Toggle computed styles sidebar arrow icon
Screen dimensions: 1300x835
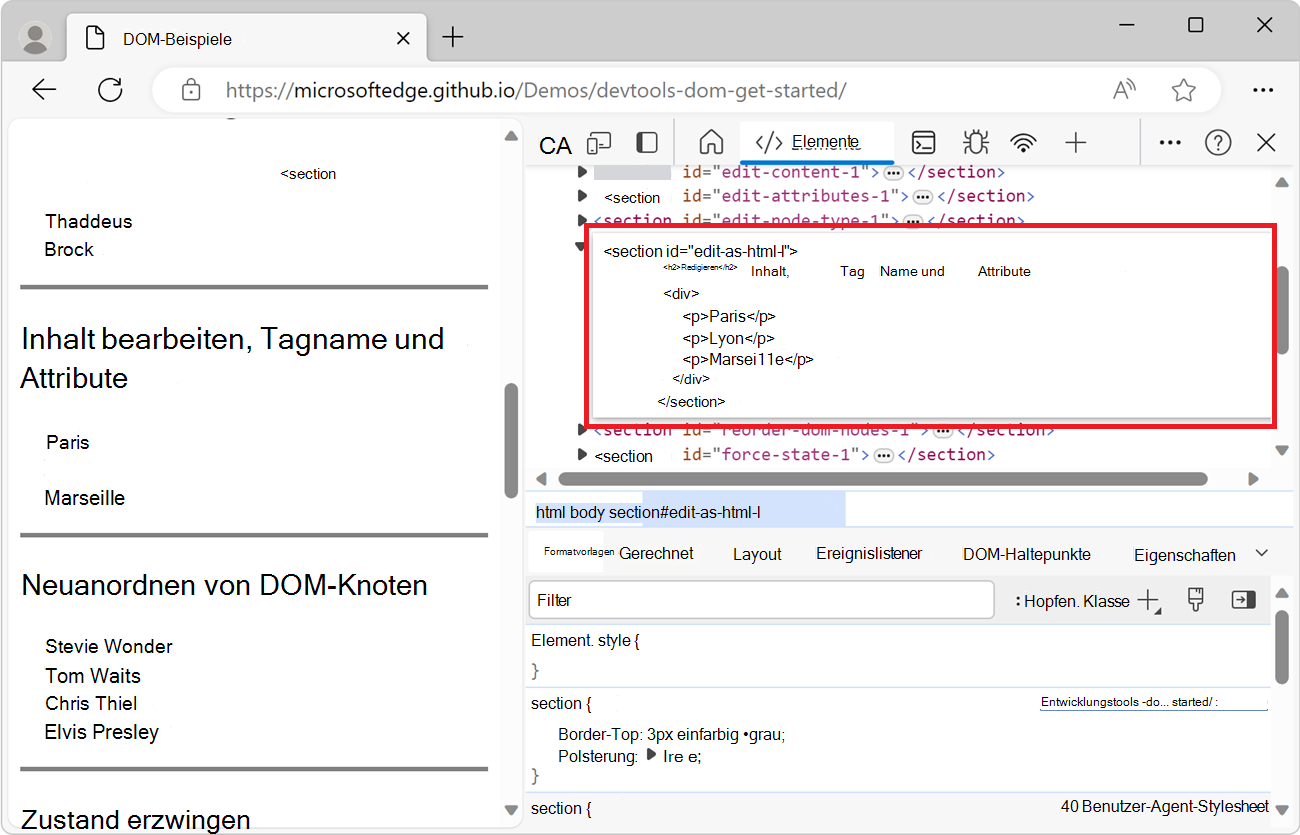[x=1243, y=599]
